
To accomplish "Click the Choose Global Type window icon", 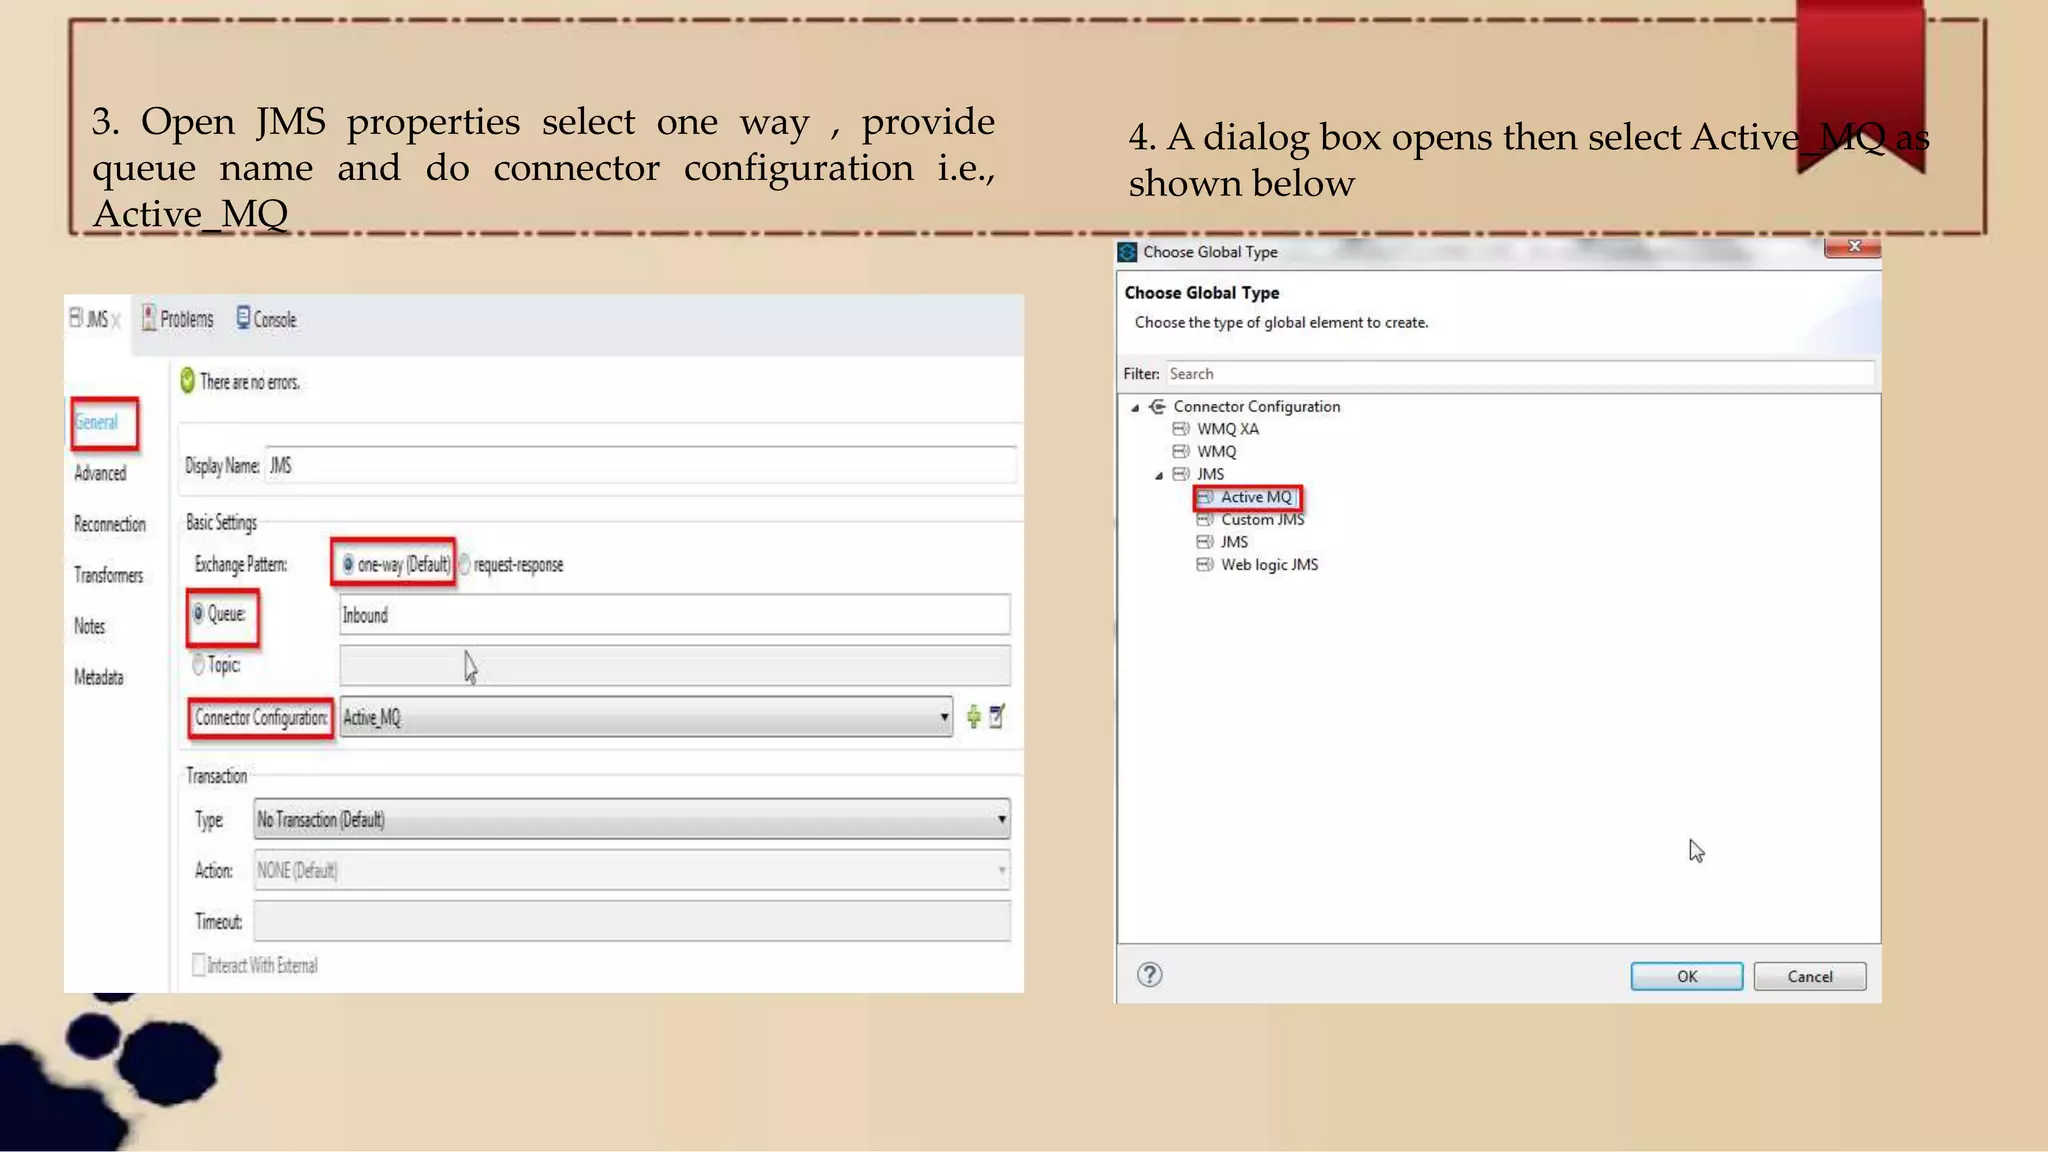I will pos(1128,252).
